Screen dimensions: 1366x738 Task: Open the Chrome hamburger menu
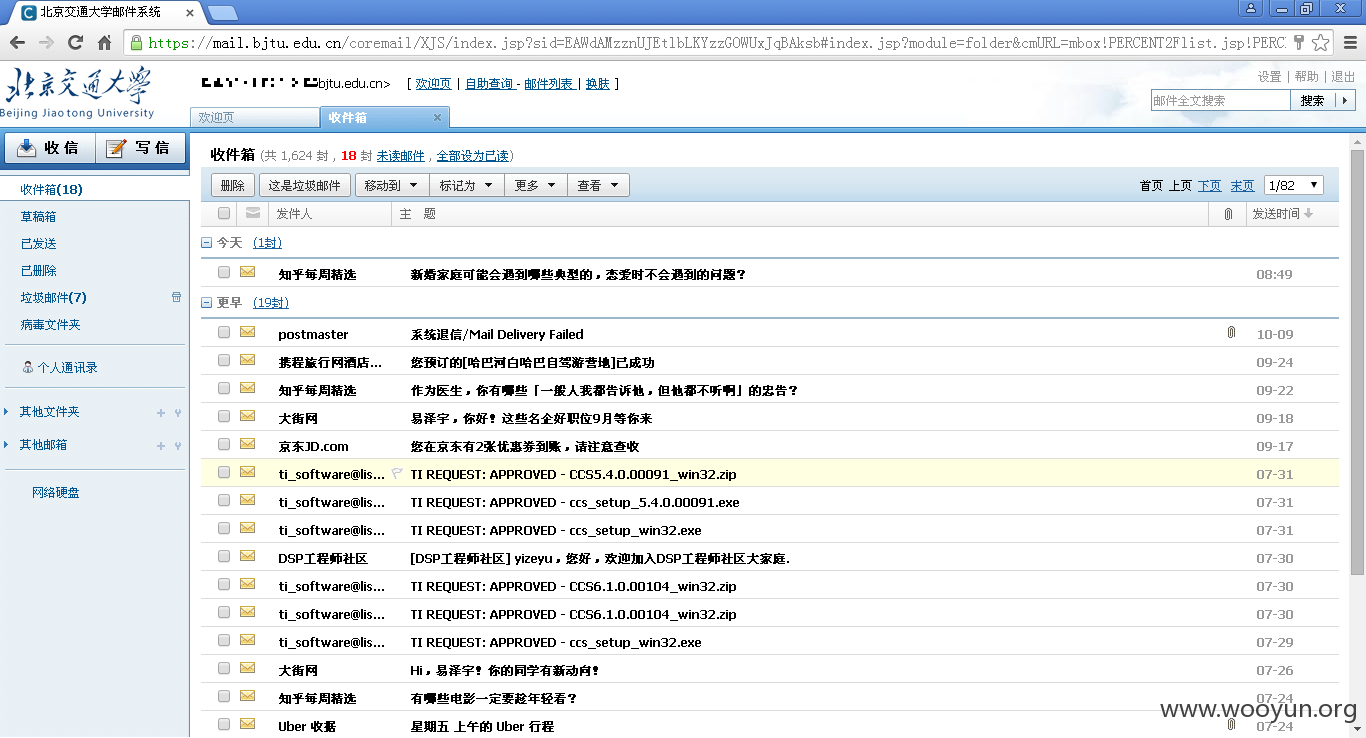click(x=1350, y=43)
